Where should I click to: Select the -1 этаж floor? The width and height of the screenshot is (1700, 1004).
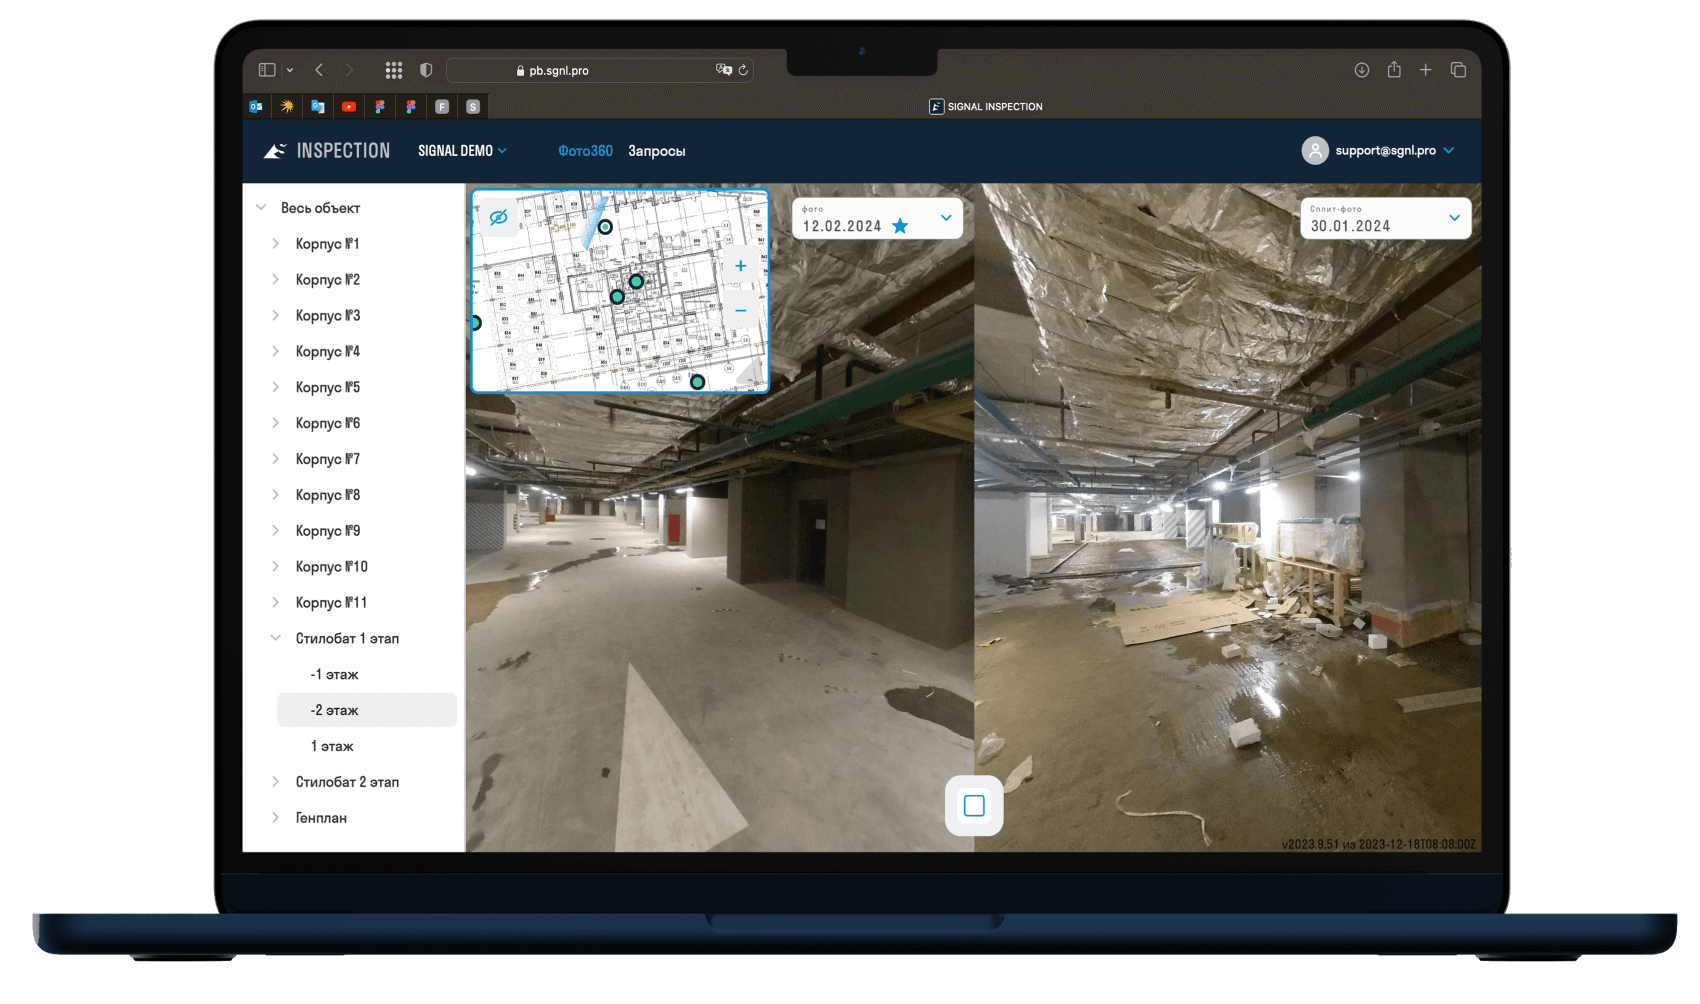tap(334, 675)
